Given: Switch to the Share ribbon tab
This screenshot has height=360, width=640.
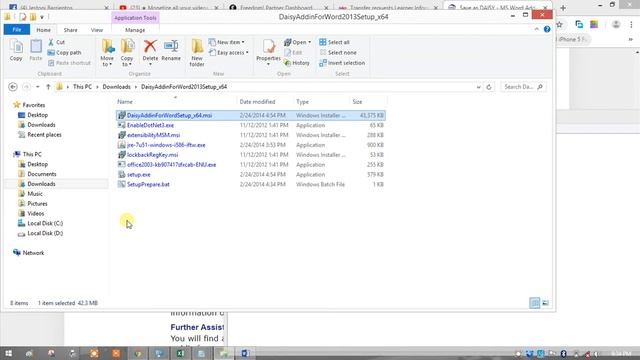Looking at the screenshot, I should click(70, 30).
